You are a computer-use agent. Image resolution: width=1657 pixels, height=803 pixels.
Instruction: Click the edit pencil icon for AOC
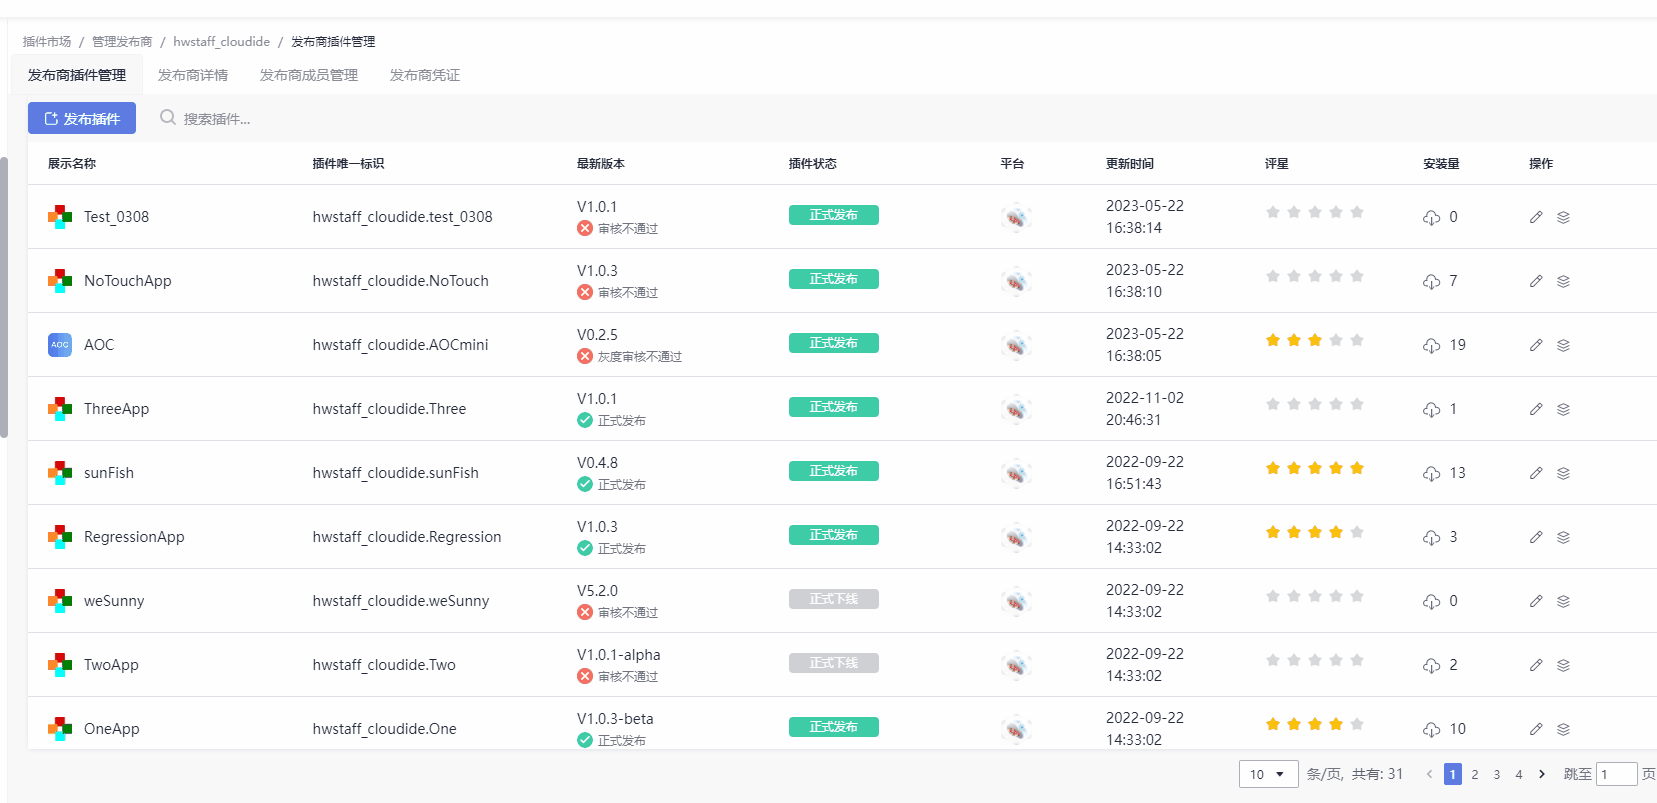[x=1536, y=345]
